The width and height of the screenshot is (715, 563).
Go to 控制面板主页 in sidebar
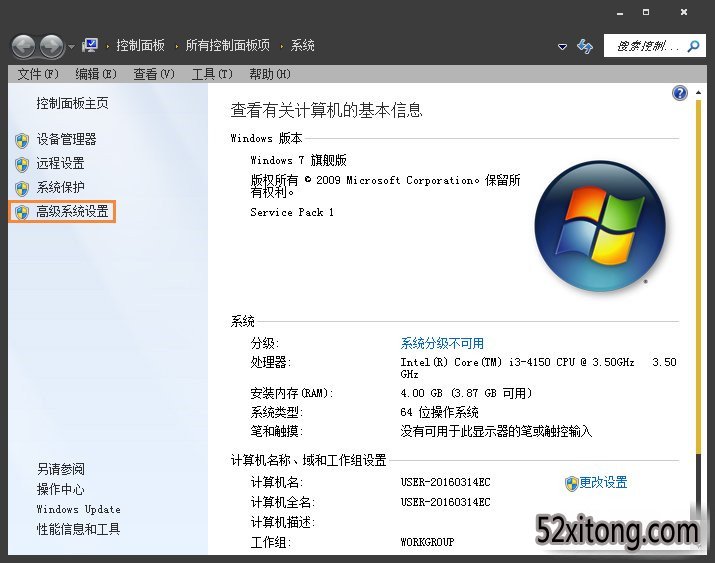point(73,103)
